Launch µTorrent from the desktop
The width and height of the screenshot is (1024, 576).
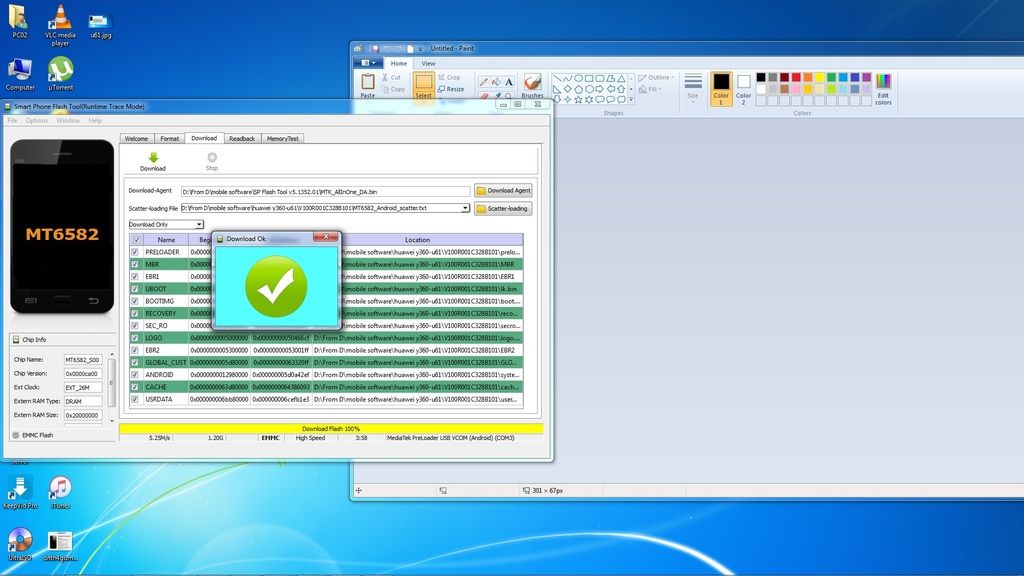tap(60, 71)
